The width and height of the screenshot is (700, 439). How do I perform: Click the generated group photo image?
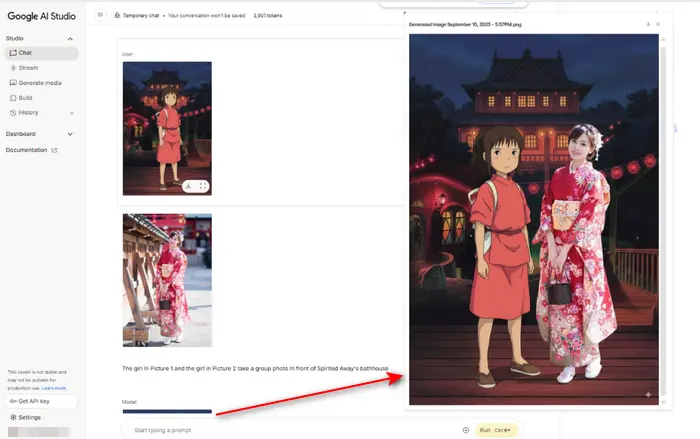533,219
